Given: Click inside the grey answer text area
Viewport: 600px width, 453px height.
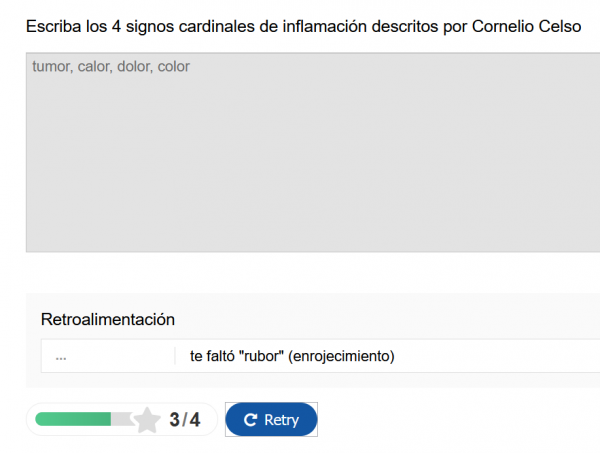Looking at the screenshot, I should pos(312,160).
